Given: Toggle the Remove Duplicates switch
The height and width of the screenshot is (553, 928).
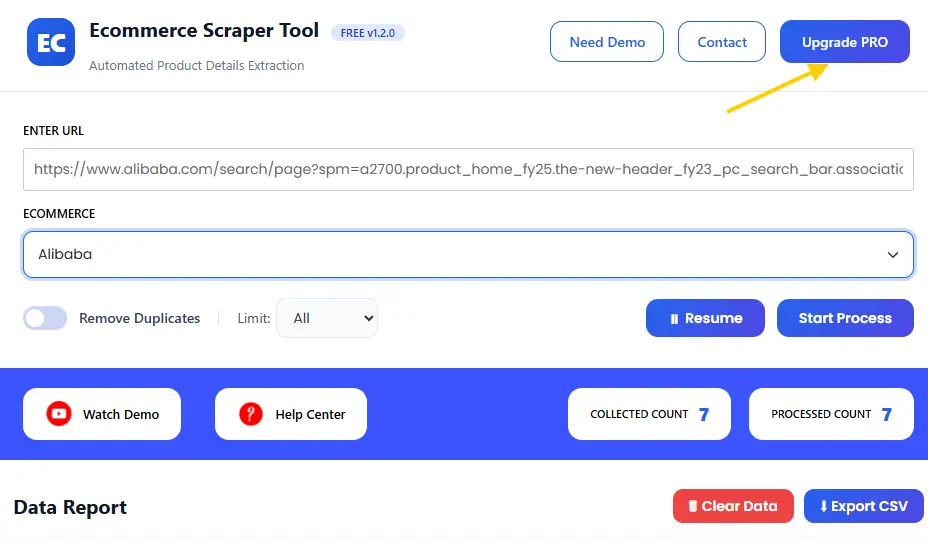Looking at the screenshot, I should [x=45, y=318].
